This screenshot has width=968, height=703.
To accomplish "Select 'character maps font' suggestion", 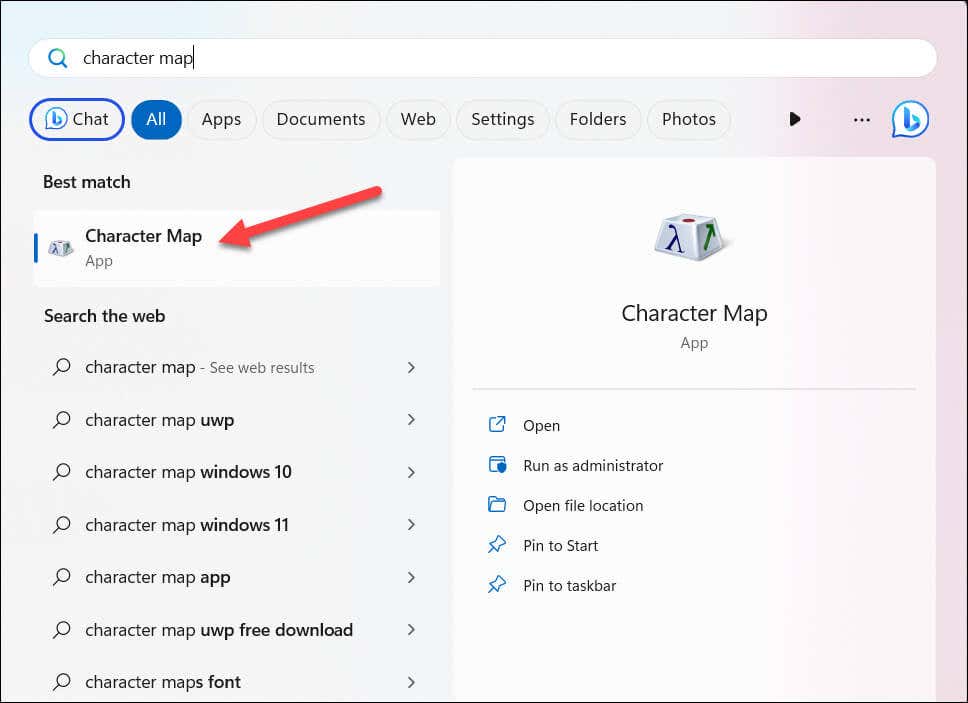I will 237,682.
